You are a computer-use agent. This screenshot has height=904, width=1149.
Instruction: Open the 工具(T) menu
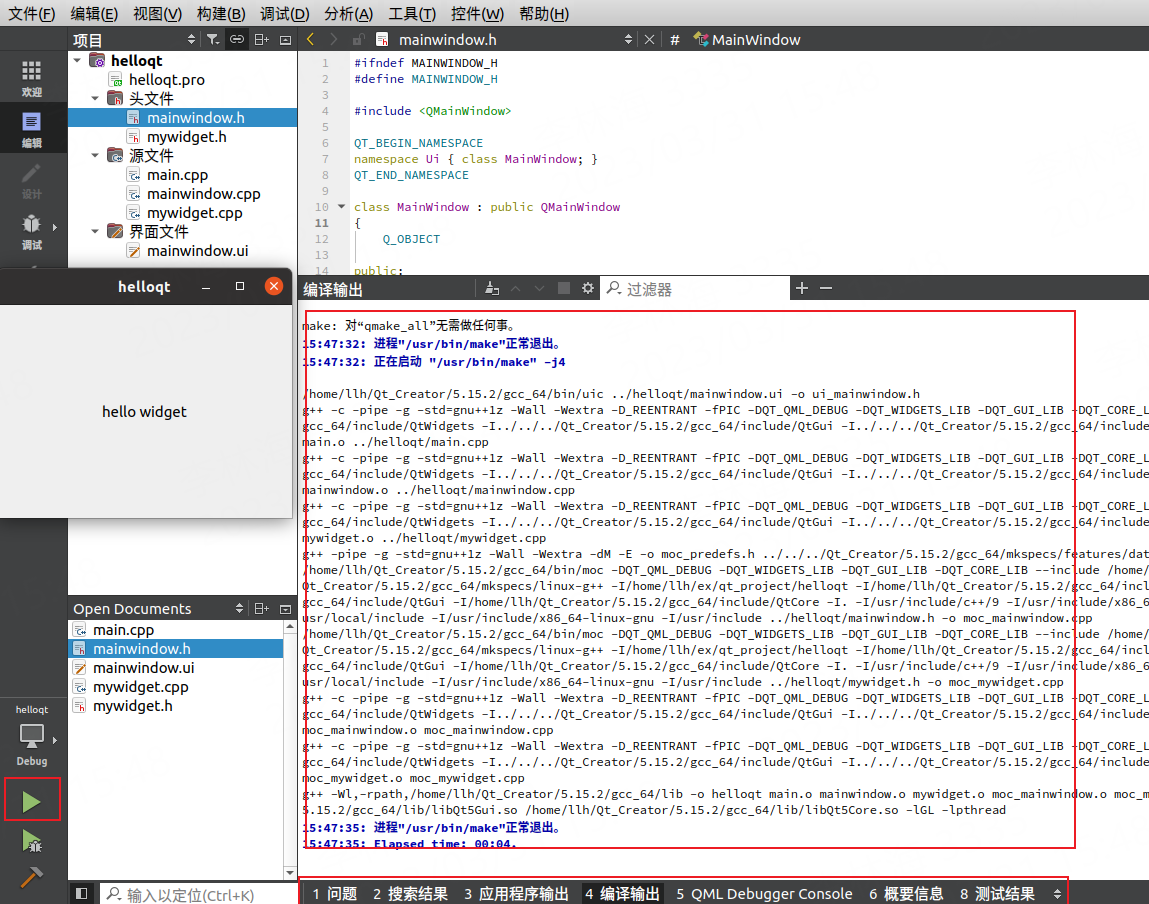pyautogui.click(x=412, y=14)
